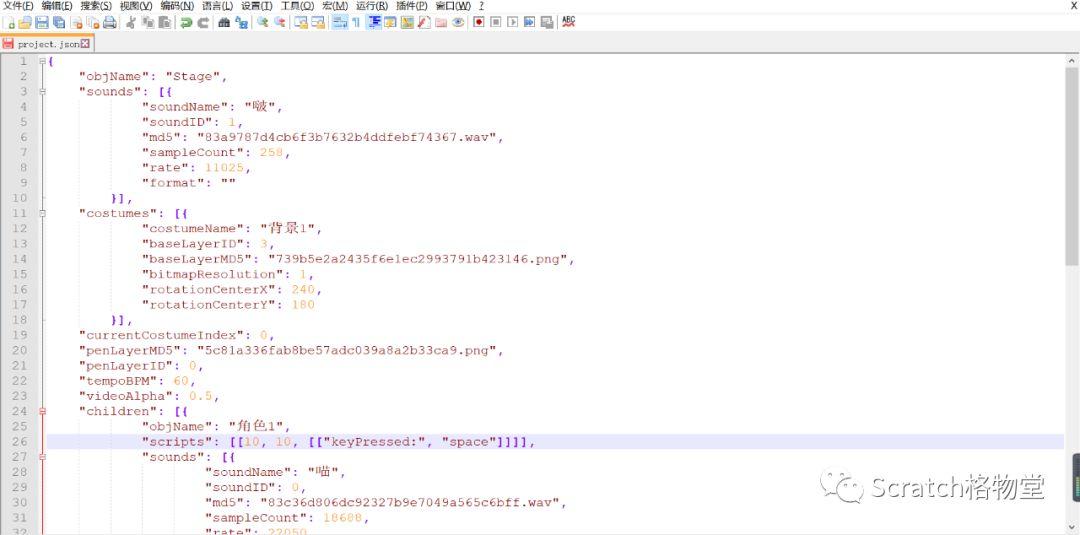This screenshot has height=535, width=1080.
Task: Click the Open file folder icon
Action: tap(25, 22)
